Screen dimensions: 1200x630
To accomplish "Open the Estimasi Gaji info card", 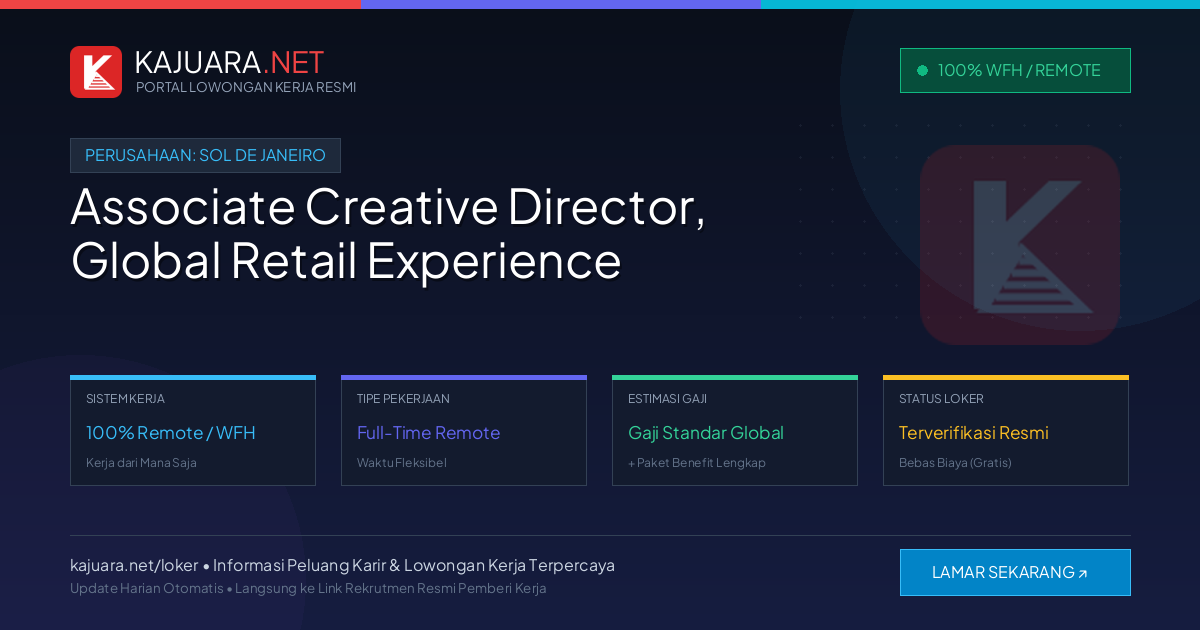I will click(735, 430).
